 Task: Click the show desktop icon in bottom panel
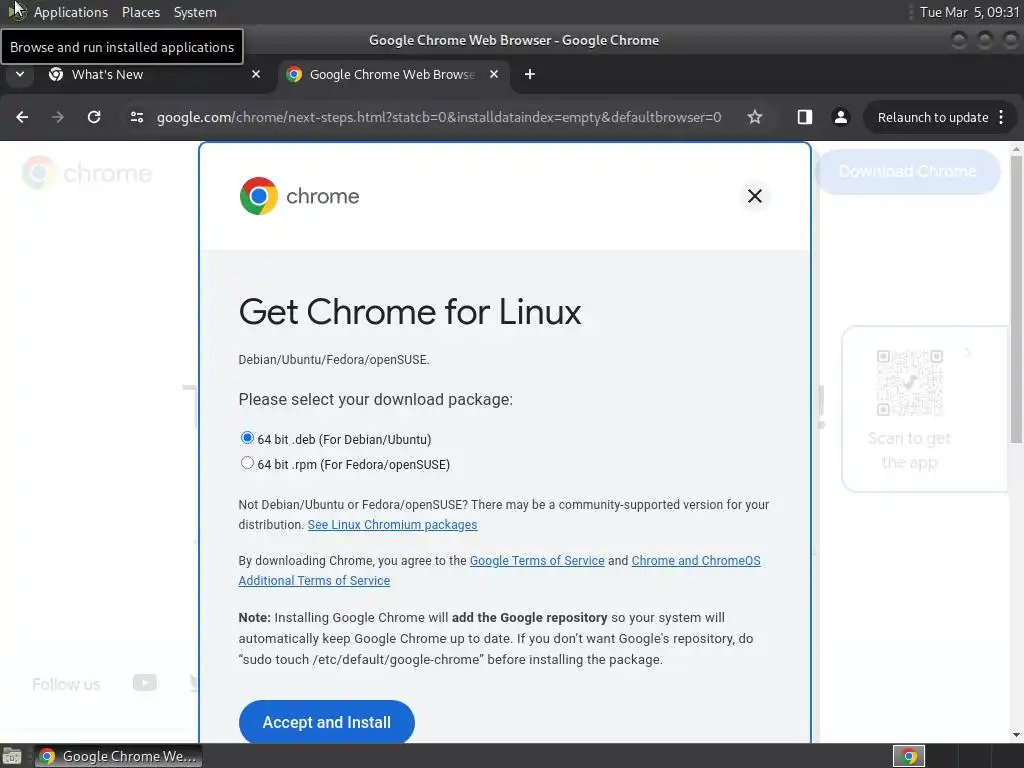[11, 756]
